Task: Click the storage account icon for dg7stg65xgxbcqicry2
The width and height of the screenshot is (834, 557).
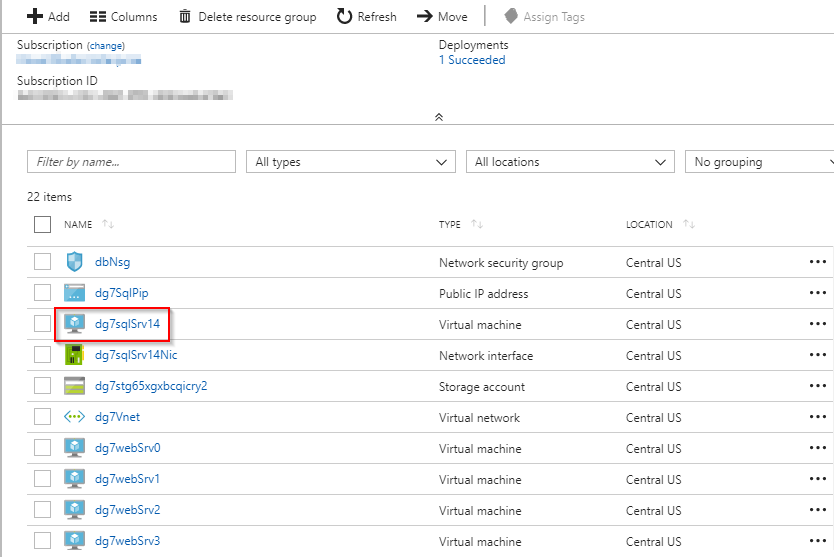Action: pyautogui.click(x=74, y=386)
